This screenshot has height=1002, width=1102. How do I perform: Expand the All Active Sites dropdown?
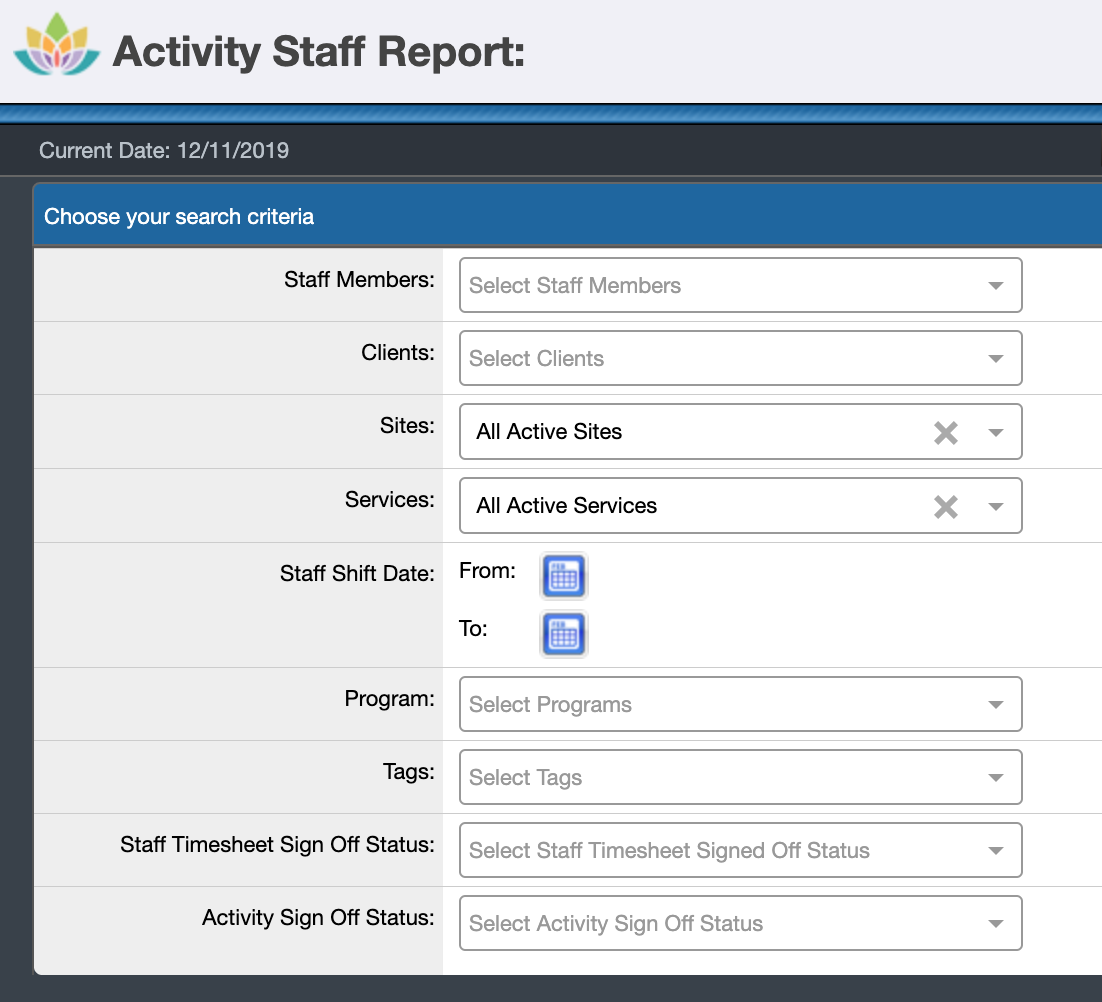995,432
